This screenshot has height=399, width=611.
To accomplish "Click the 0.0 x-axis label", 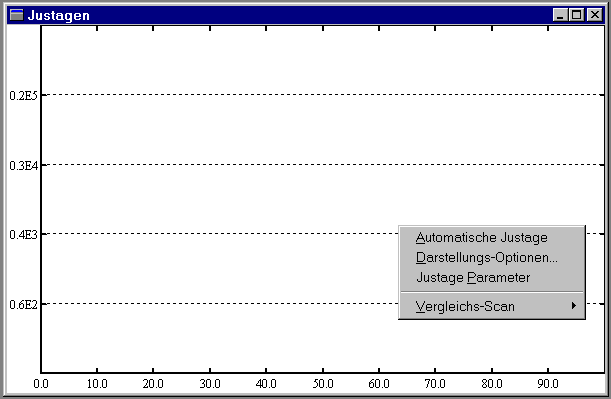I will pos(41,384).
